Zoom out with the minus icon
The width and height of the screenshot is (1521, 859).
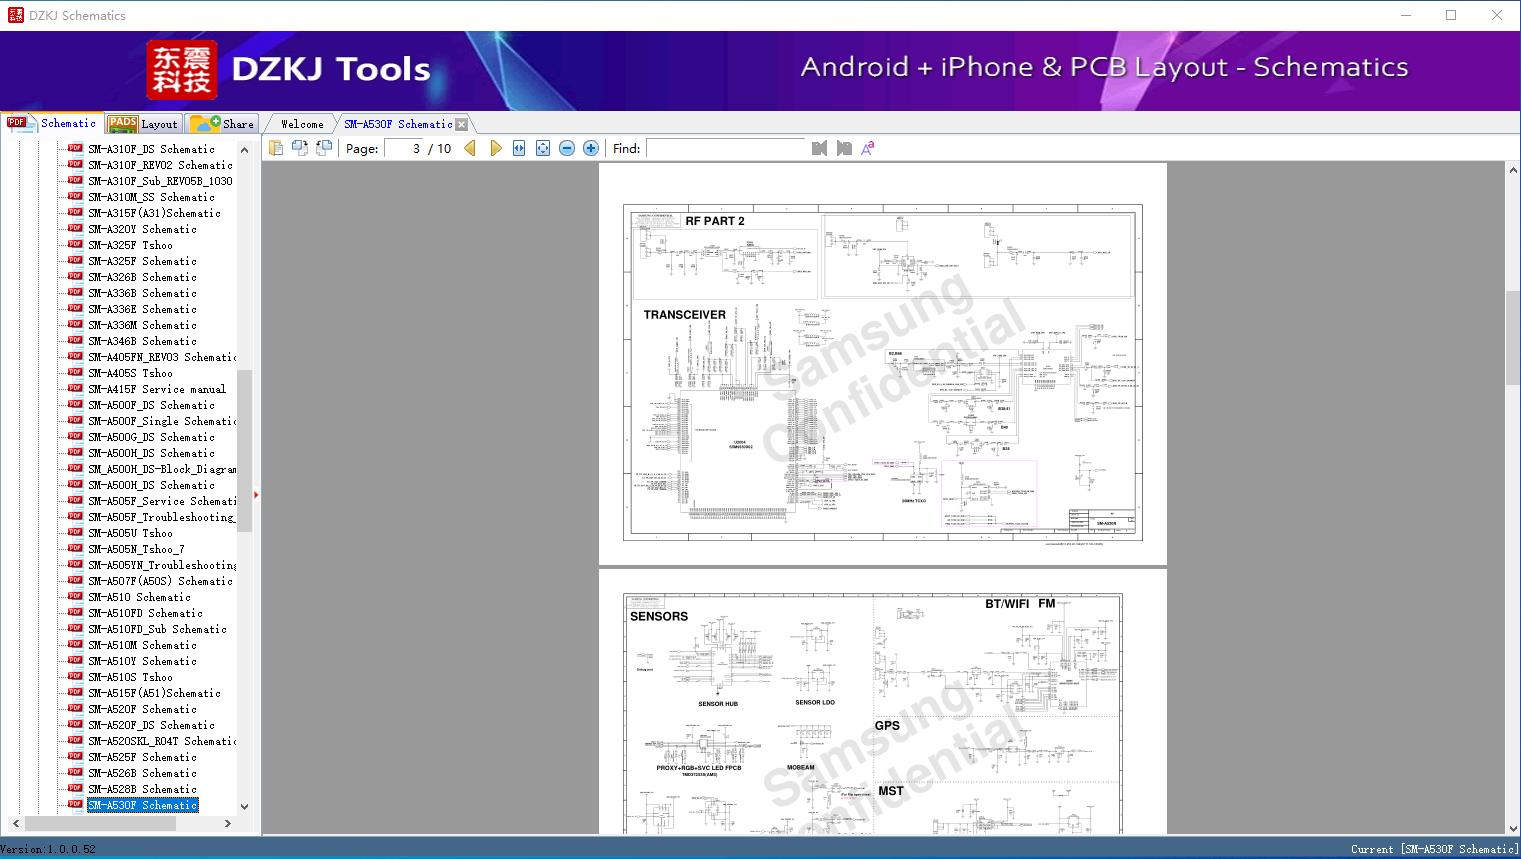pyautogui.click(x=567, y=148)
